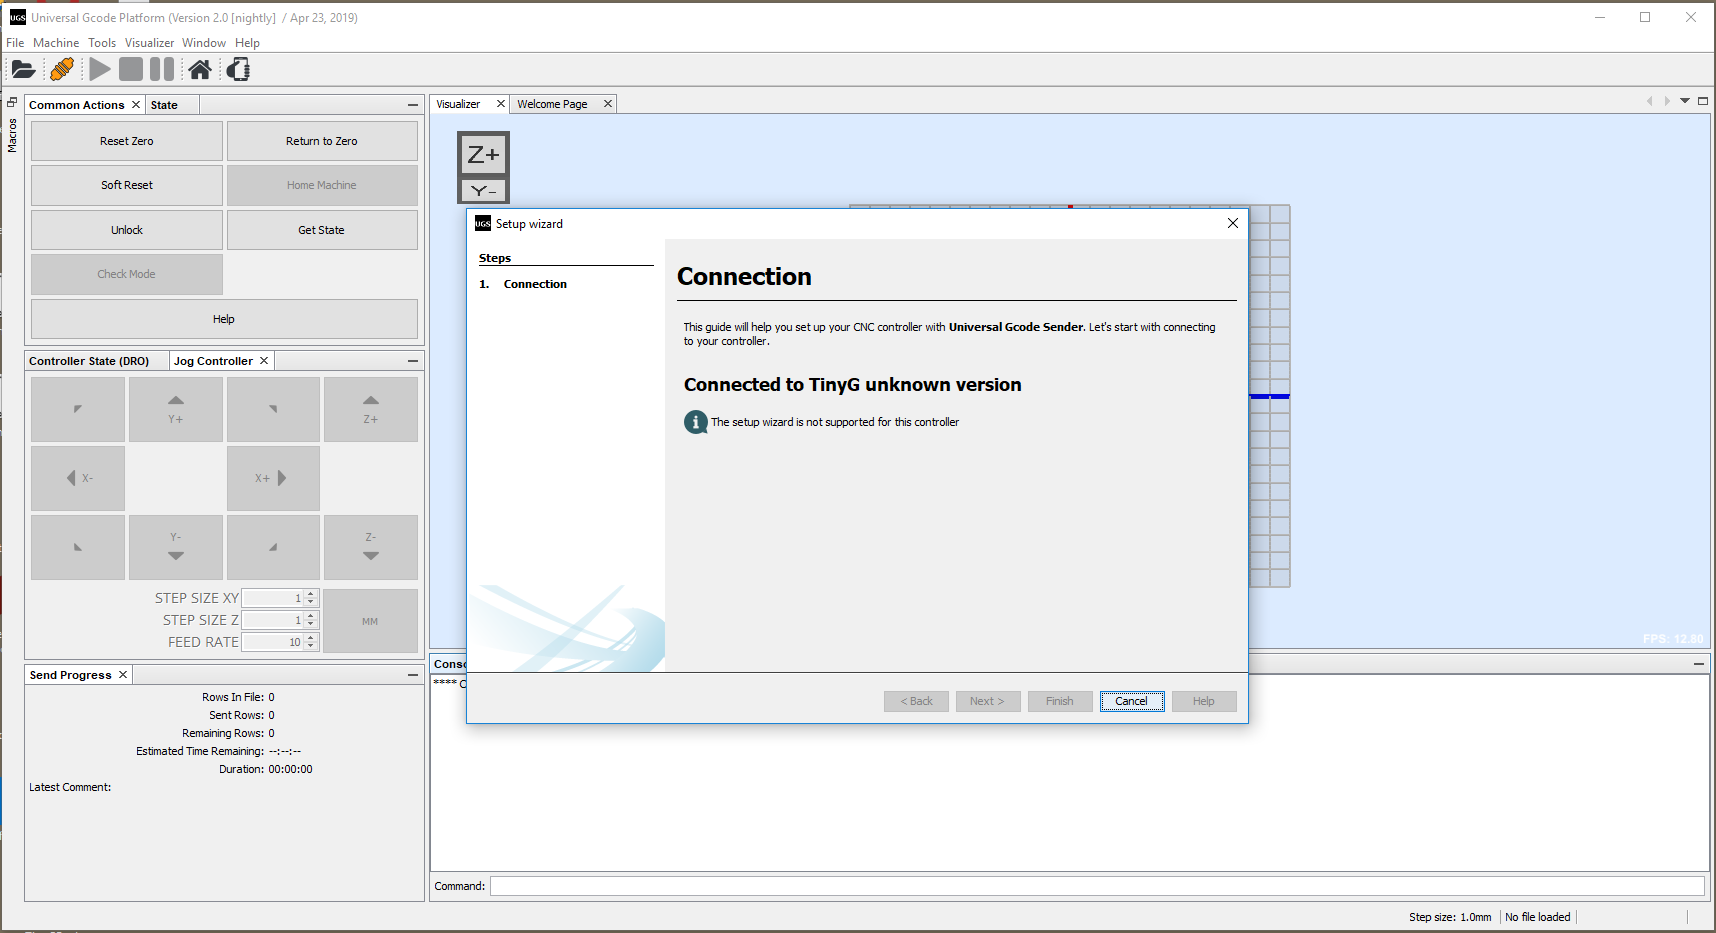The width and height of the screenshot is (1716, 933).
Task: Jog Z- in the Jog Controller
Action: pos(371,547)
